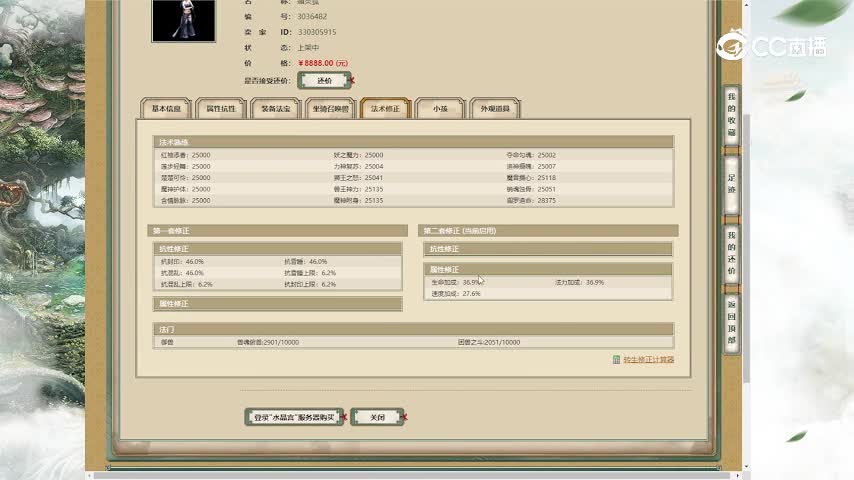Go to the 坐骑召唤兽 tab
854x480 pixels.
point(330,108)
